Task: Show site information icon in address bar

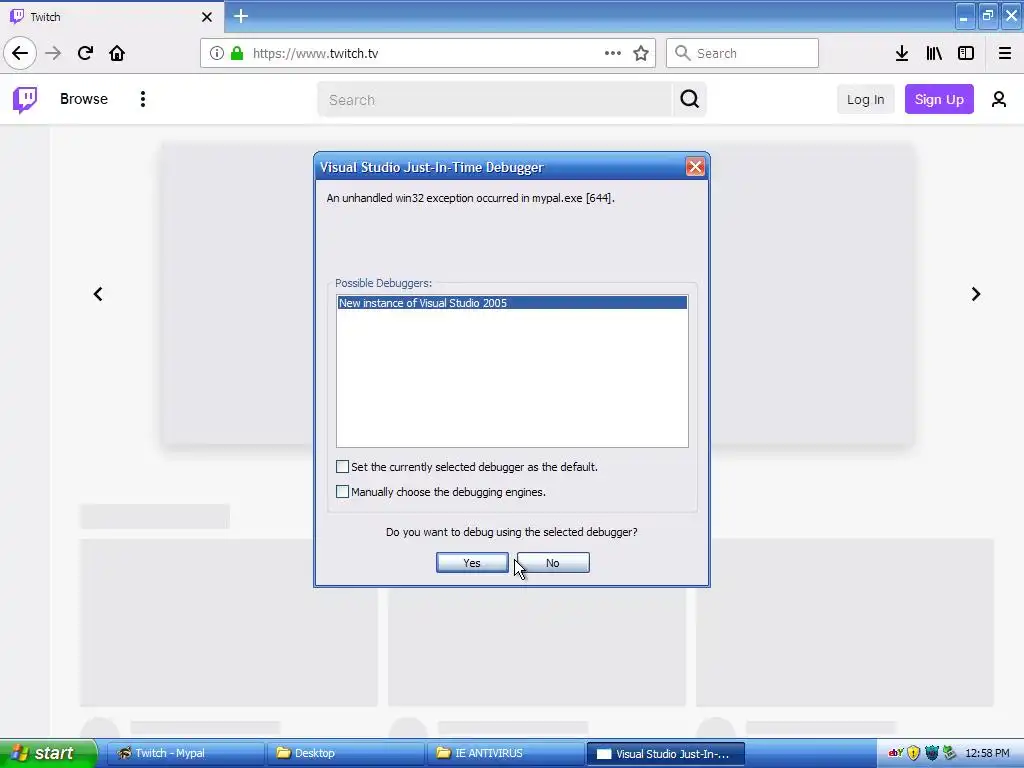Action: (x=217, y=53)
